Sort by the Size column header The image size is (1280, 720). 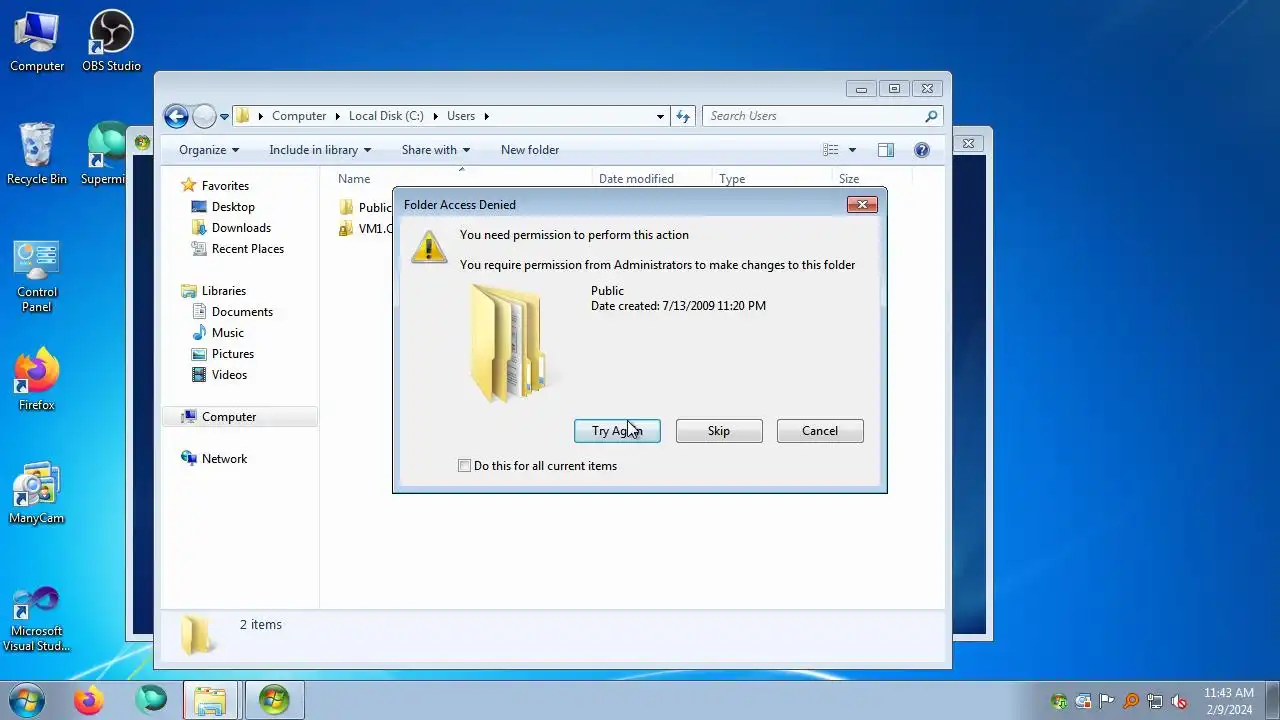(872, 179)
